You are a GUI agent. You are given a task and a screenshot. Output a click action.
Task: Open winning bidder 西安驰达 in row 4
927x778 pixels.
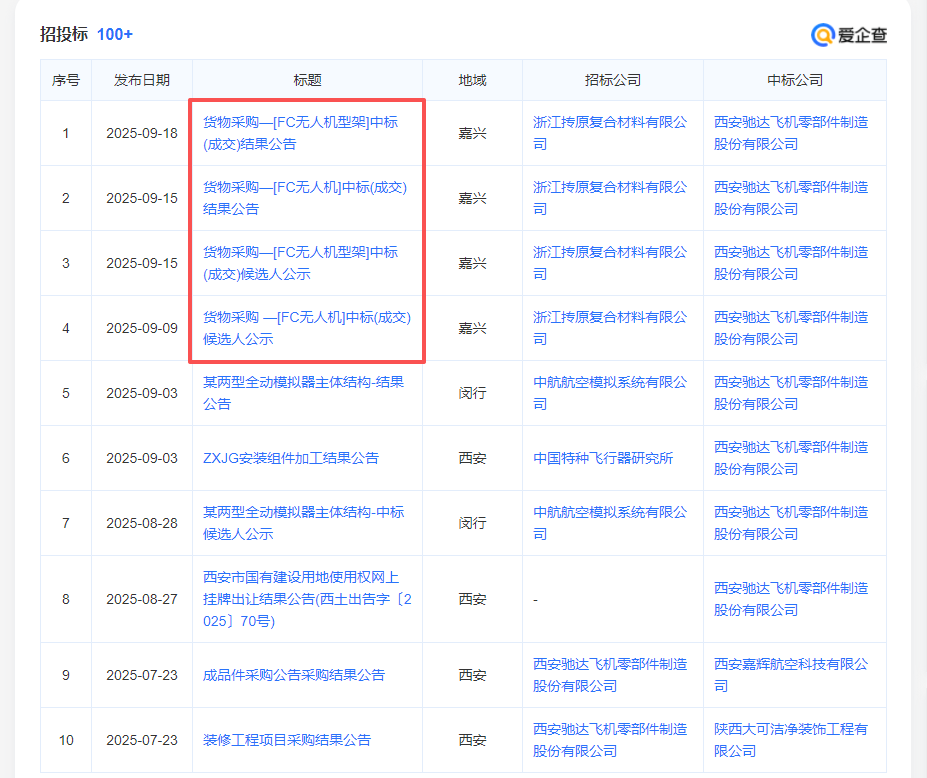791,328
